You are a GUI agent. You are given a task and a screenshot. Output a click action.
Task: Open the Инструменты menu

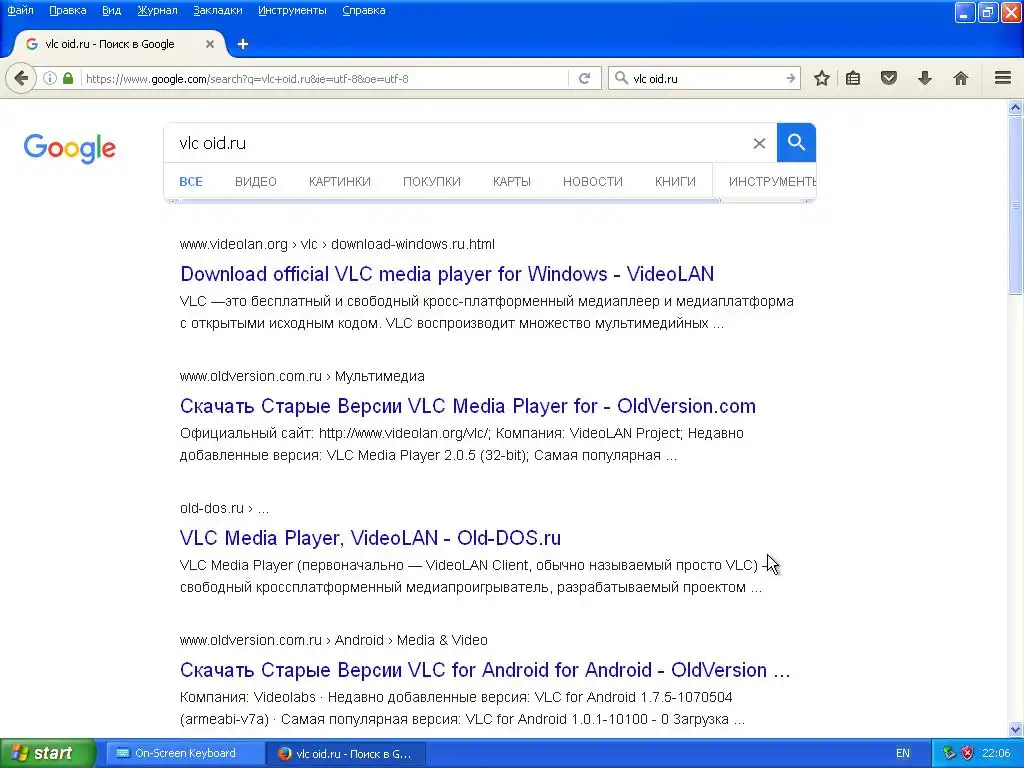pos(292,10)
